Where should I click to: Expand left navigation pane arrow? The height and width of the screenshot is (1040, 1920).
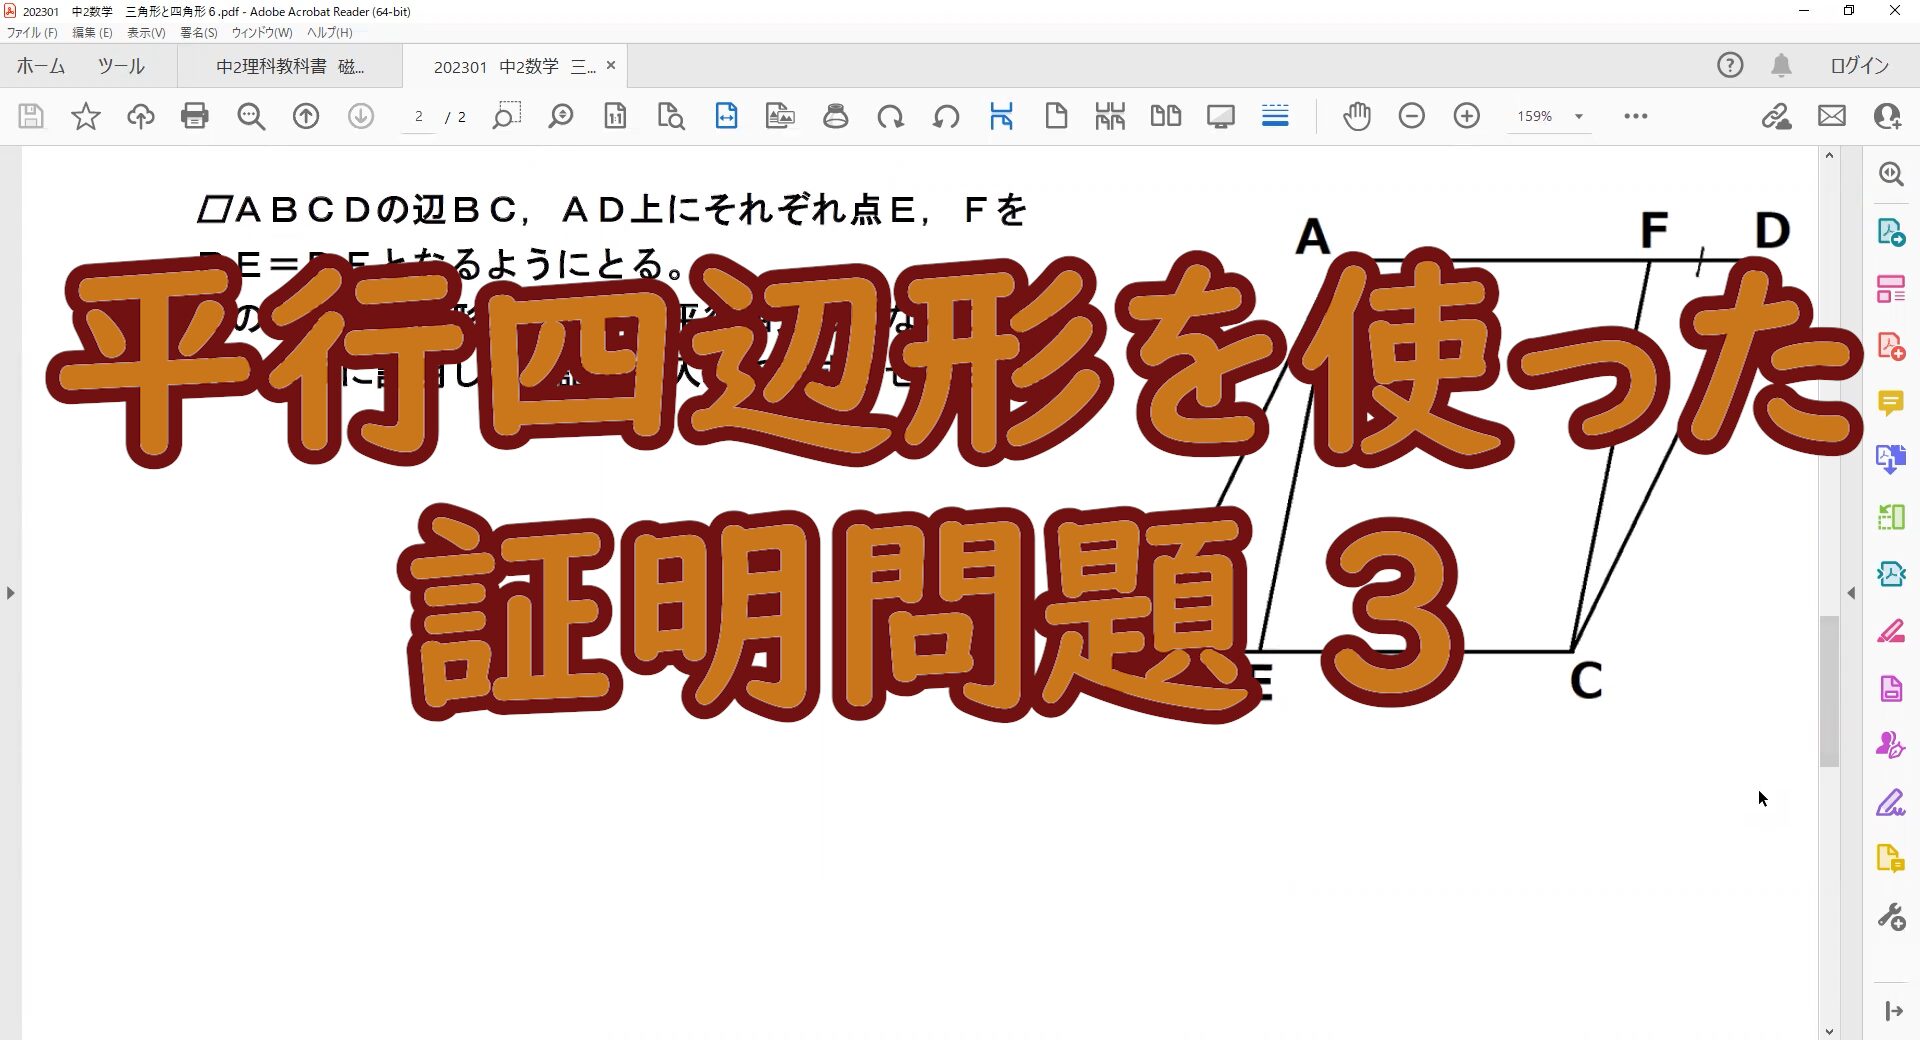point(10,593)
